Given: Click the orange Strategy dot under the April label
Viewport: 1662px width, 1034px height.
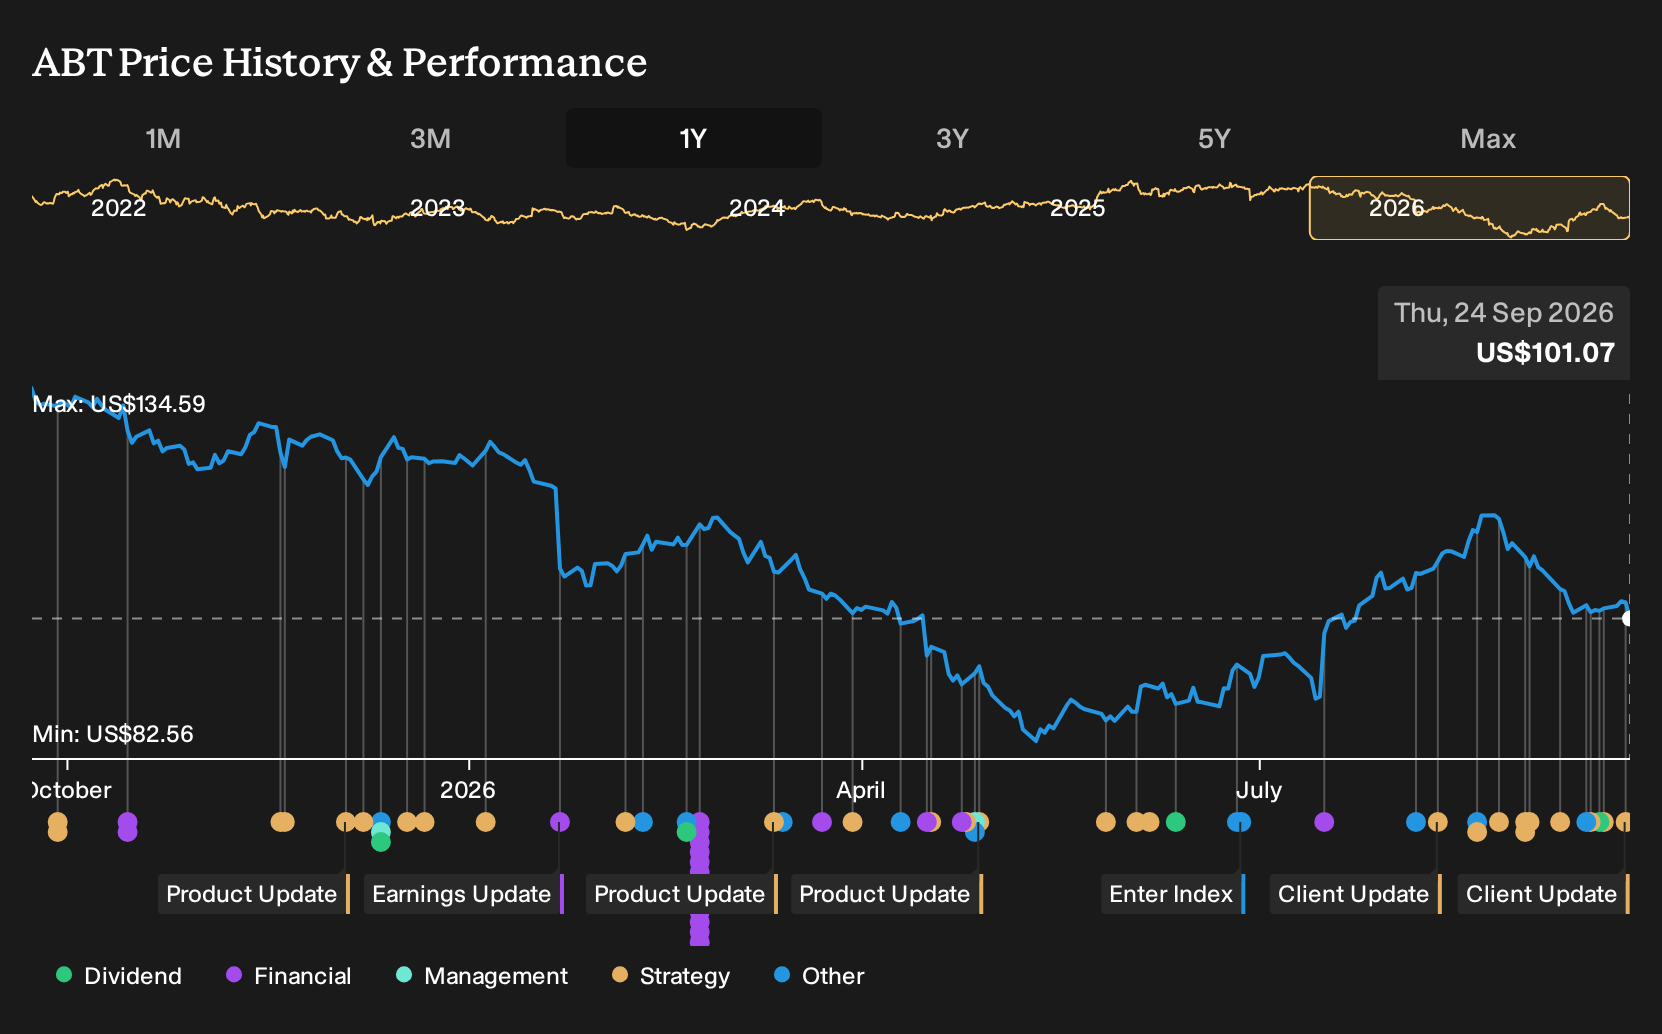Looking at the screenshot, I should 852,822.
